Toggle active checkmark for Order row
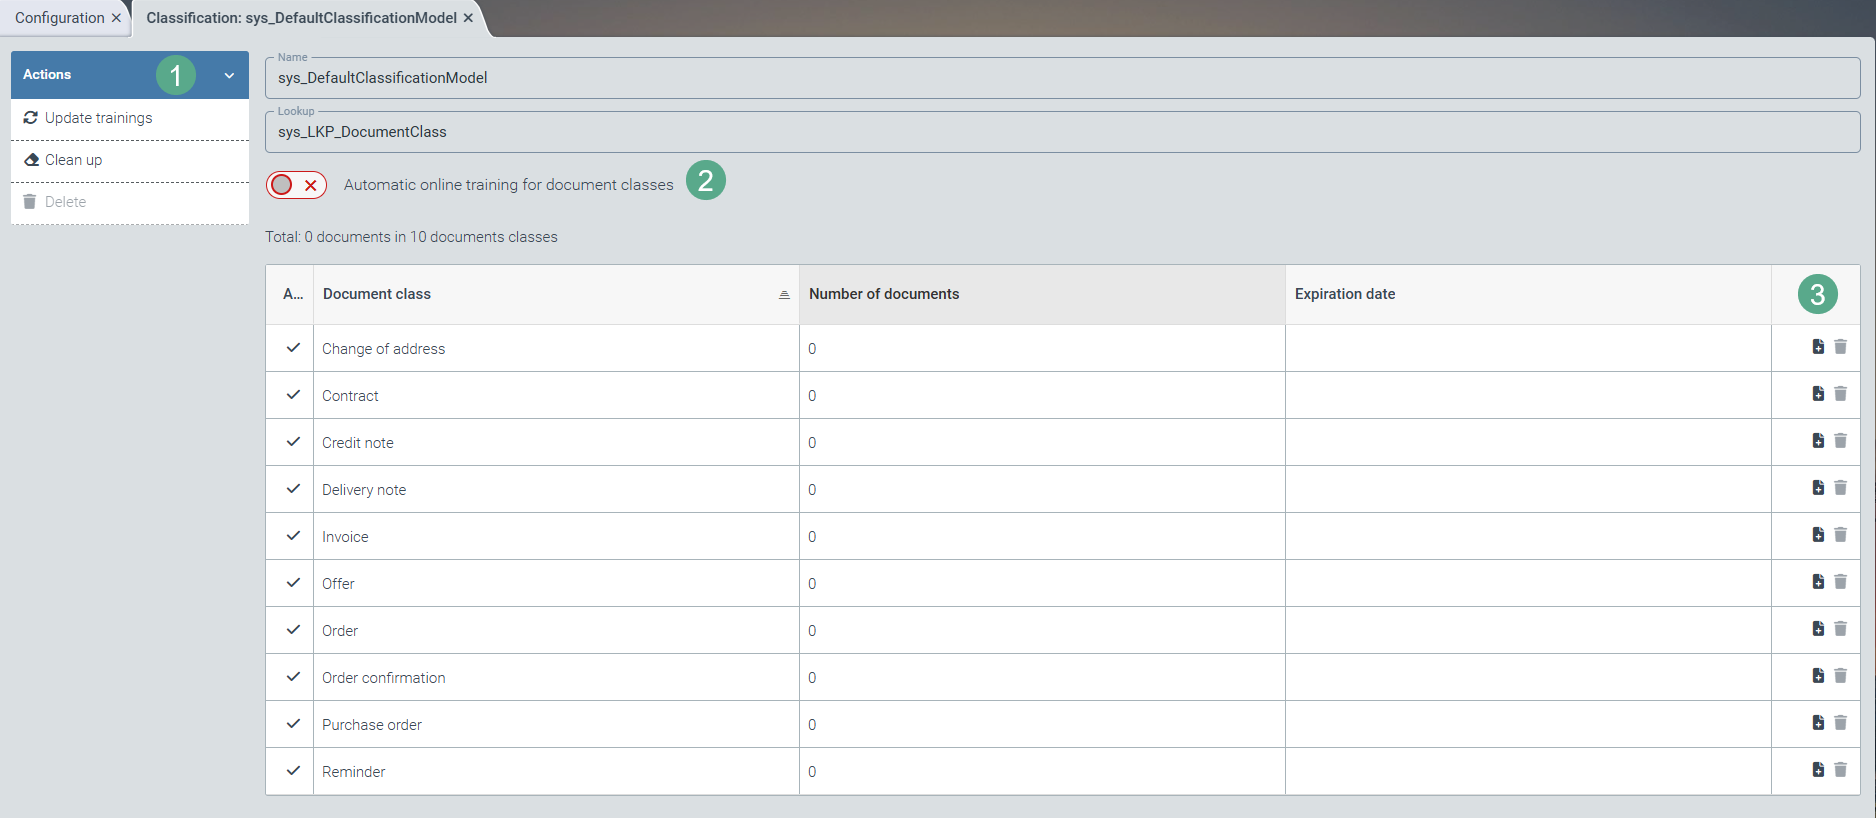 tap(293, 630)
